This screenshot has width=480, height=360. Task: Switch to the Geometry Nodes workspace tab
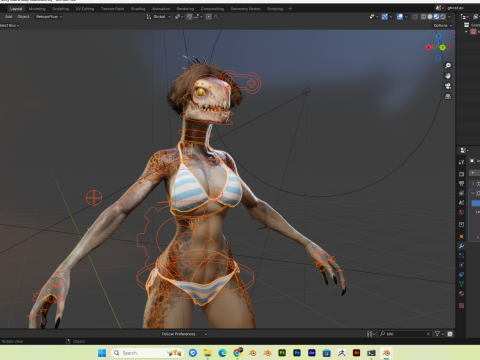coord(246,9)
